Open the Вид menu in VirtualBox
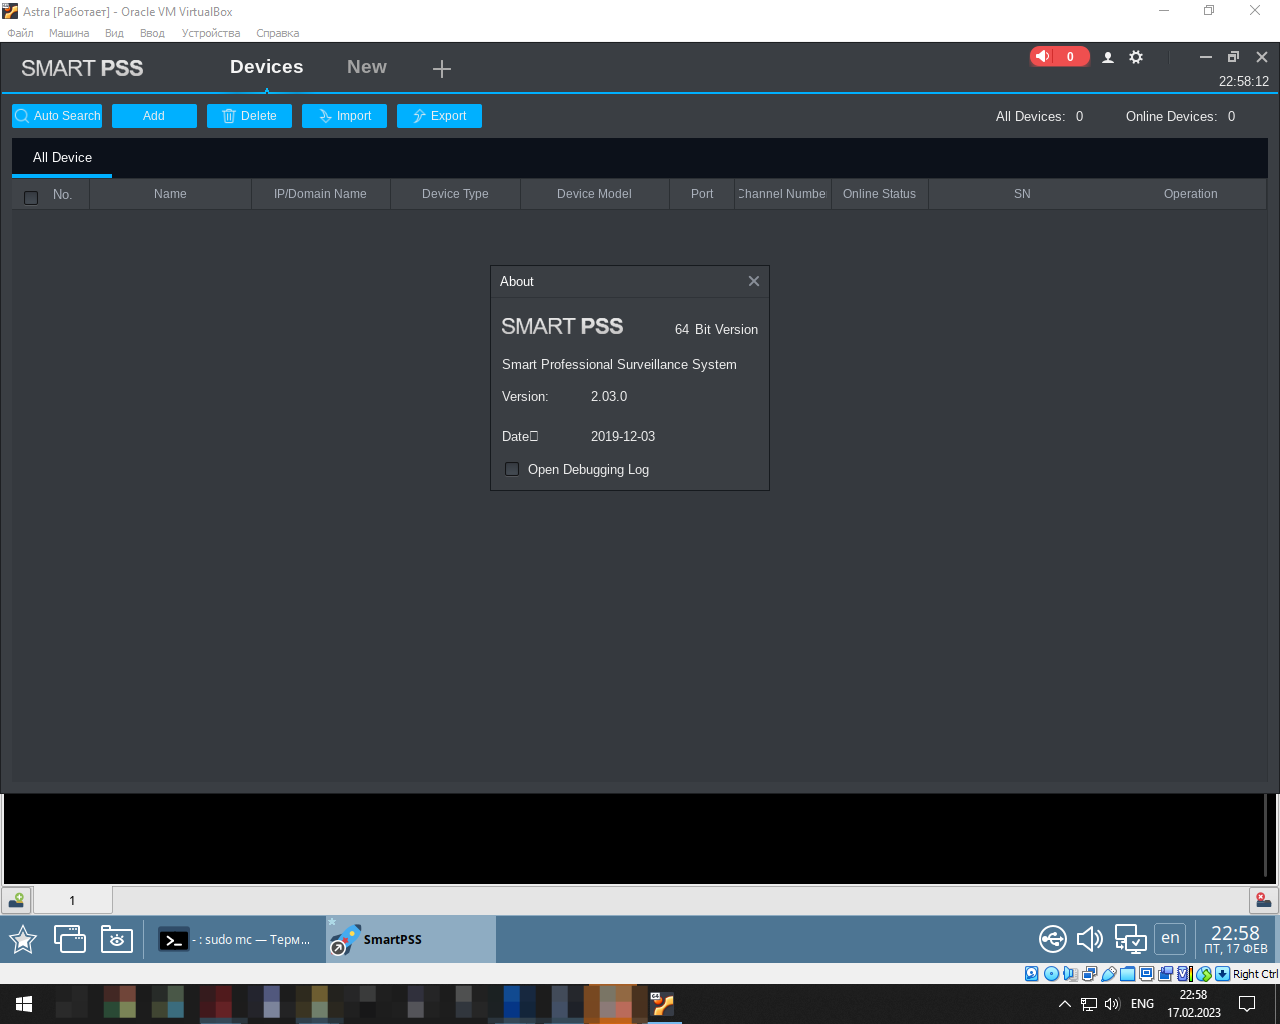 tap(114, 33)
